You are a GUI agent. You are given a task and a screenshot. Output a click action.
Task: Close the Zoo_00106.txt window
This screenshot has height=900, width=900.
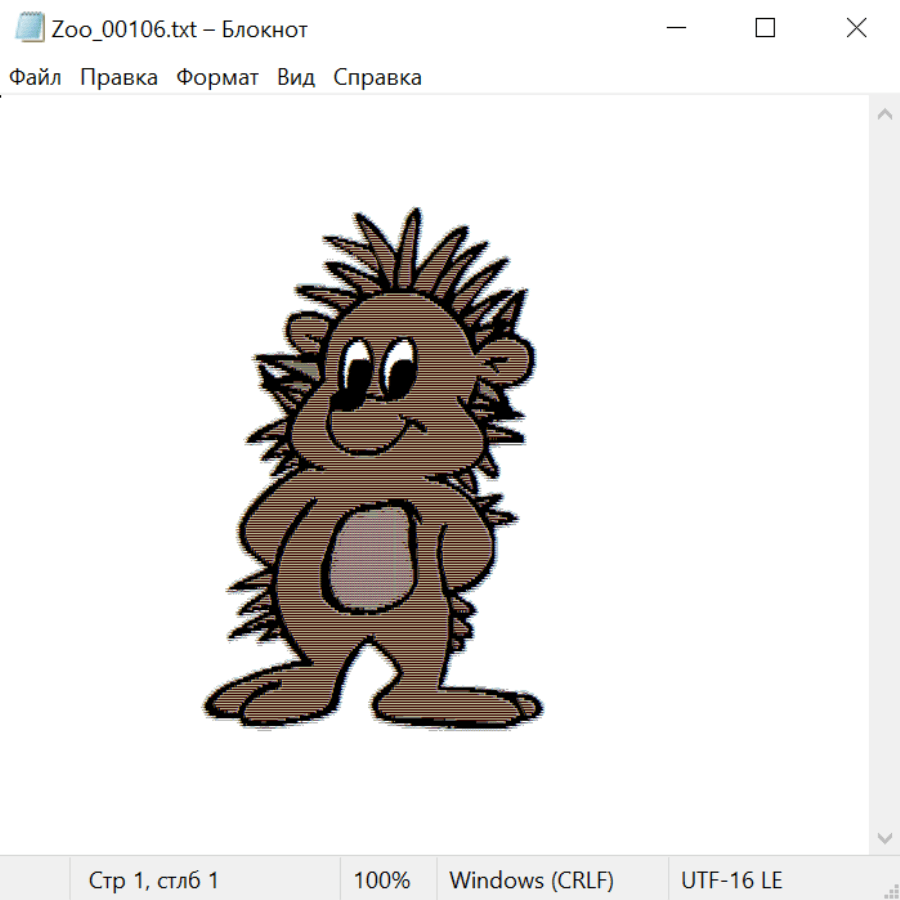(x=856, y=28)
